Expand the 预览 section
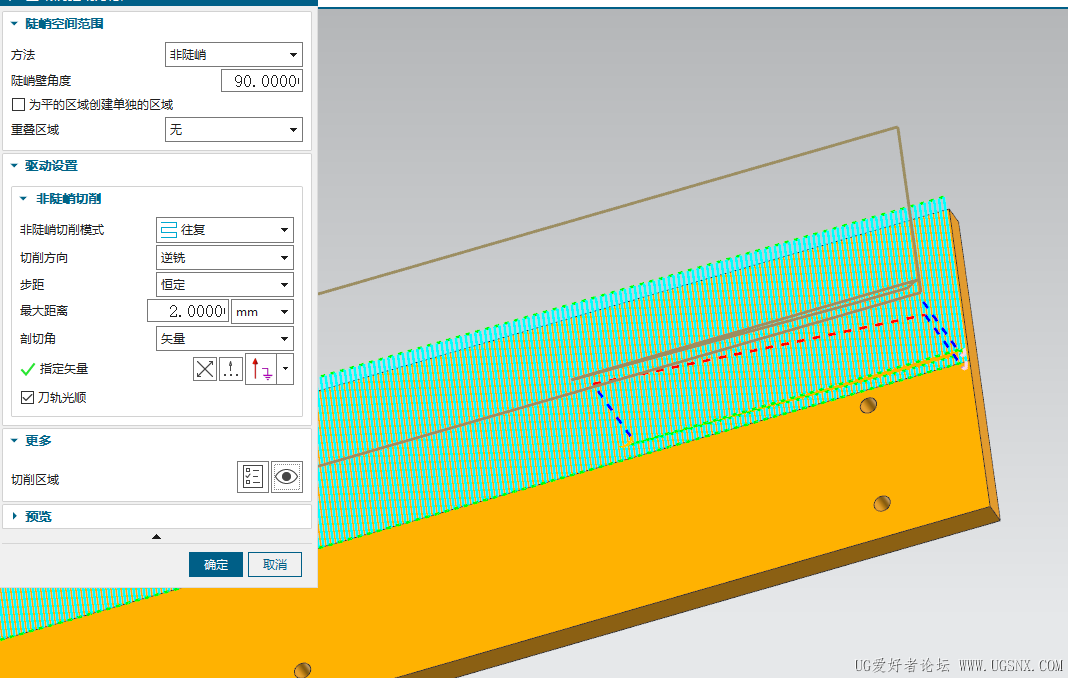This screenshot has width=1068, height=678. (x=14, y=516)
